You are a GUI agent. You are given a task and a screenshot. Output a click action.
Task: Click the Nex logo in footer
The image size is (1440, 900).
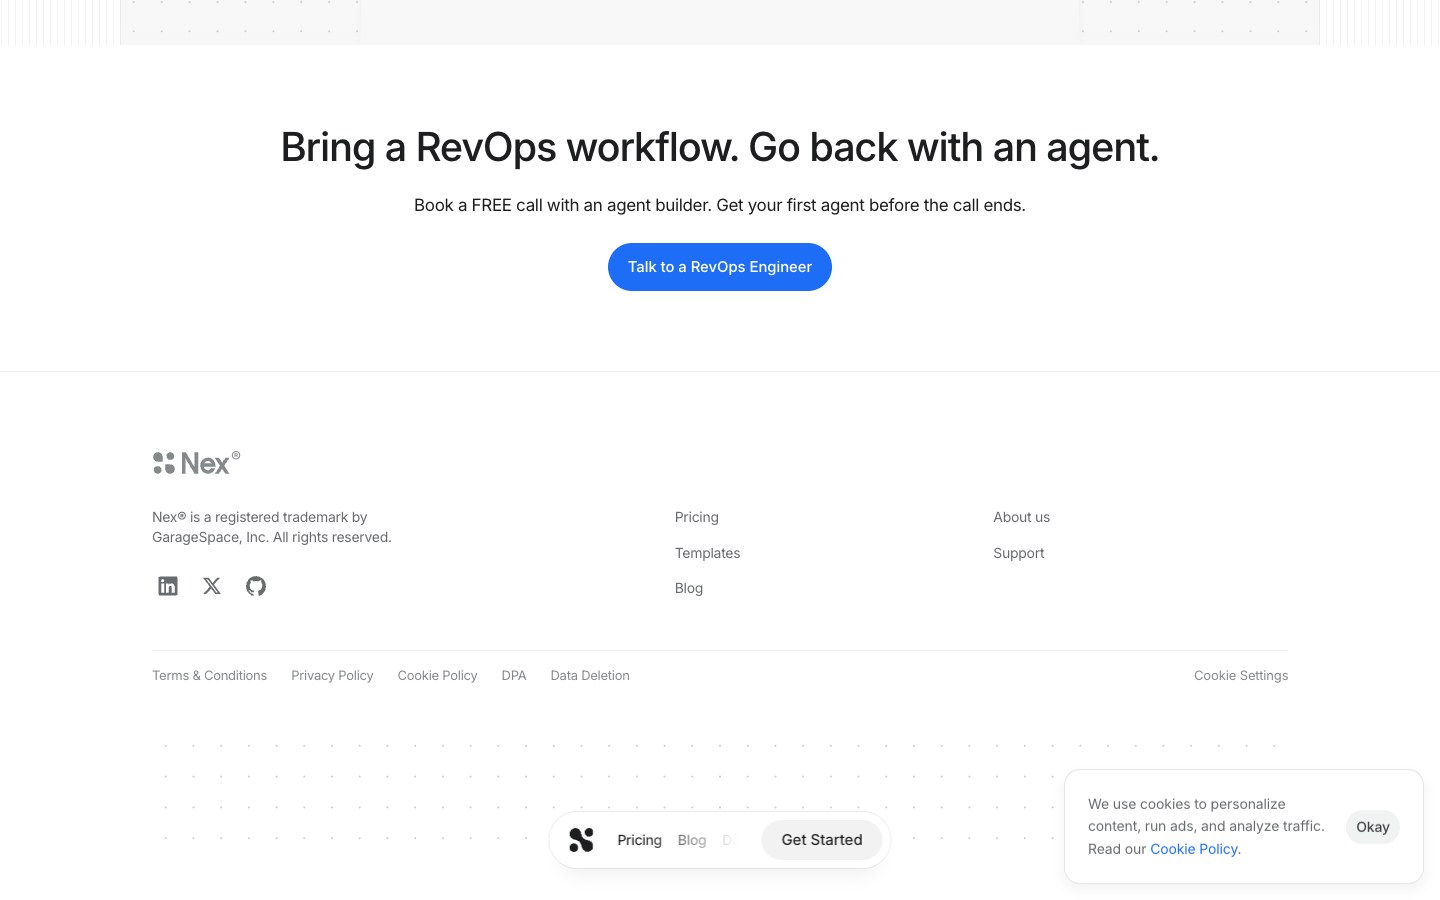[196, 463]
